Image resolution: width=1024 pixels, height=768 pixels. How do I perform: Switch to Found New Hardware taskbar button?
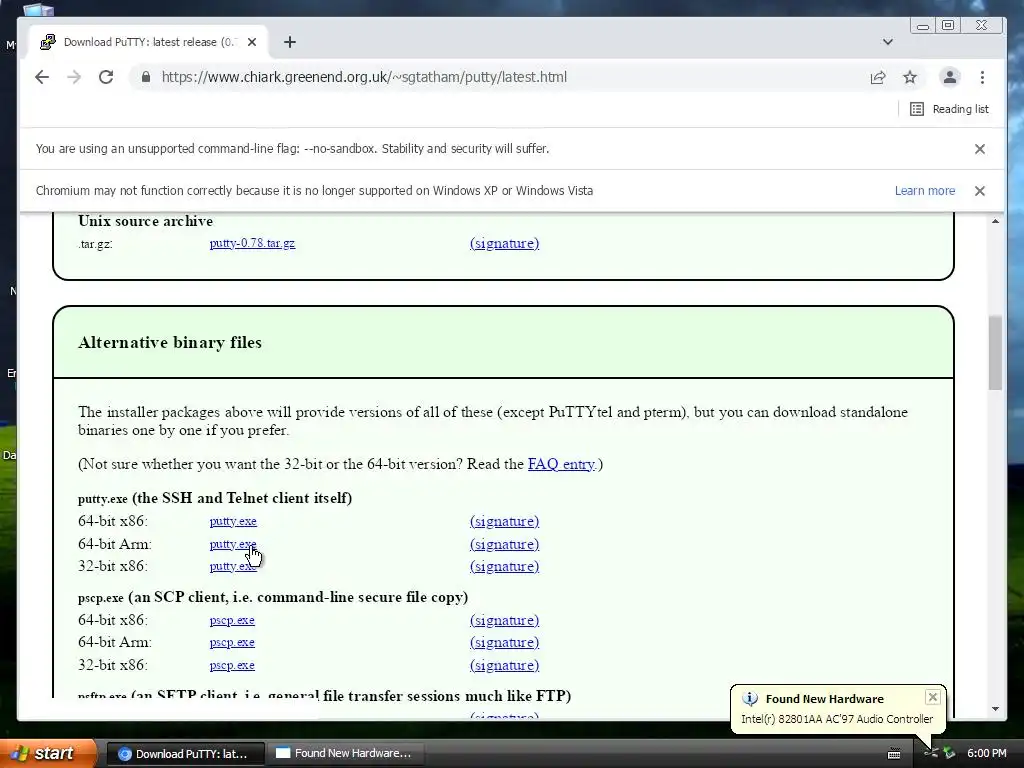(x=344, y=754)
